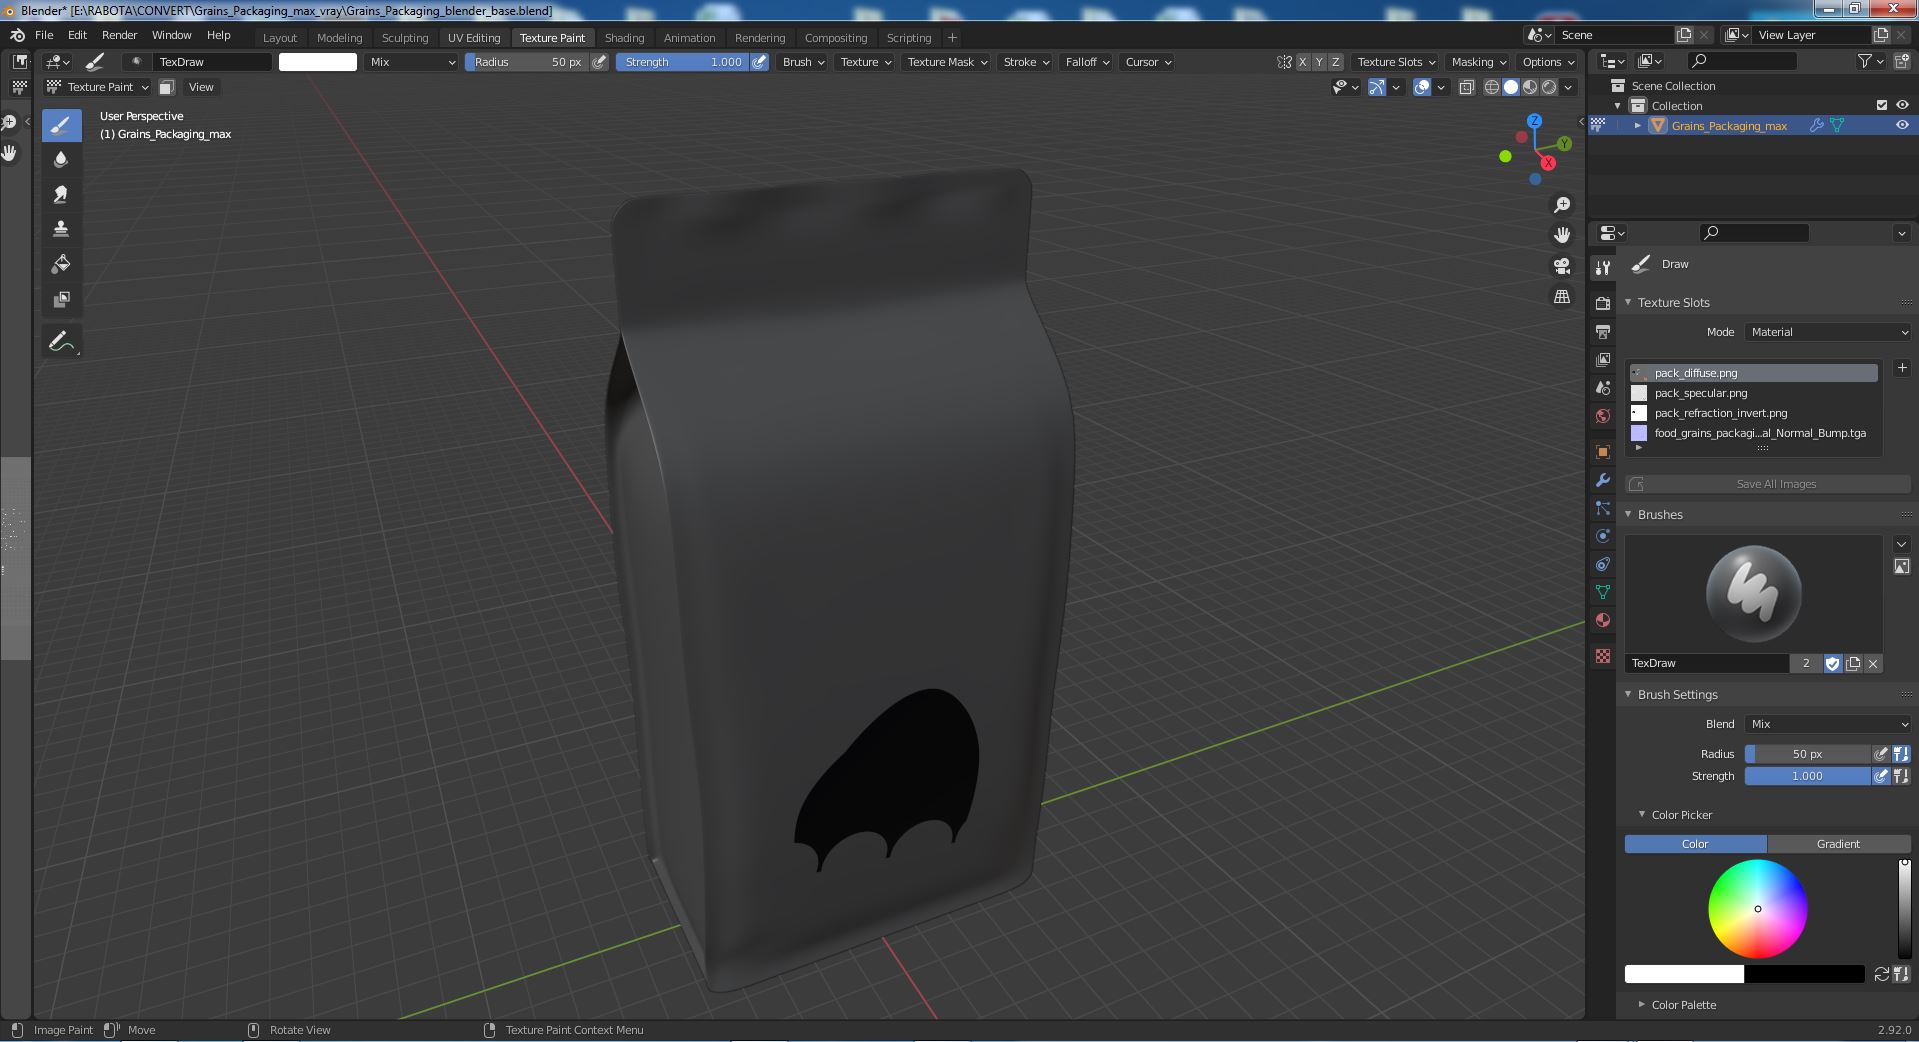Select the Draw brush tool
1919x1042 pixels.
[x=61, y=125]
